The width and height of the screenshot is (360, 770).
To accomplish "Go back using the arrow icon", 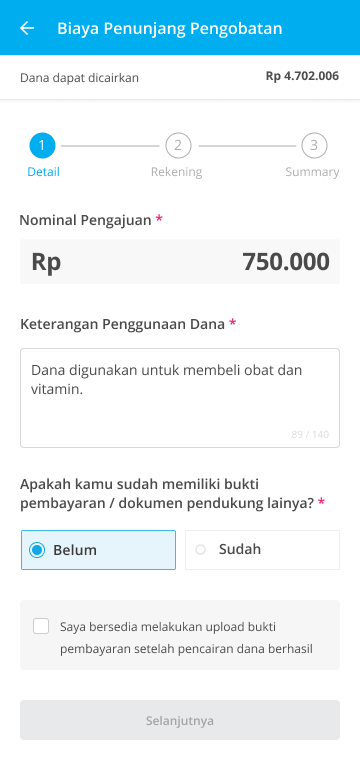I will click(27, 28).
